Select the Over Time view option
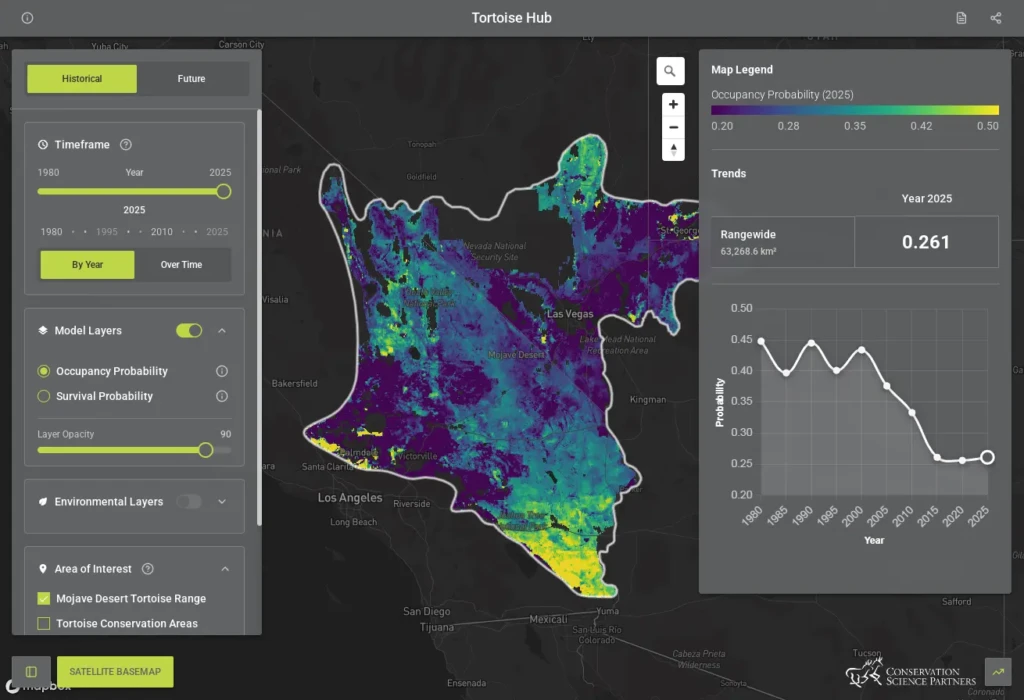1024x700 pixels. tap(182, 265)
